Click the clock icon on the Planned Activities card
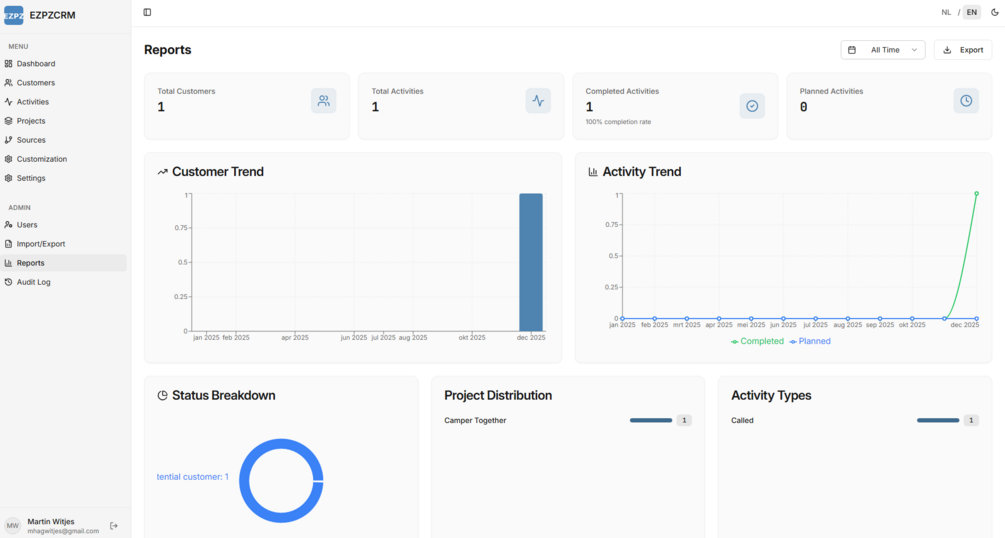1005x538 pixels. pyautogui.click(x=966, y=101)
